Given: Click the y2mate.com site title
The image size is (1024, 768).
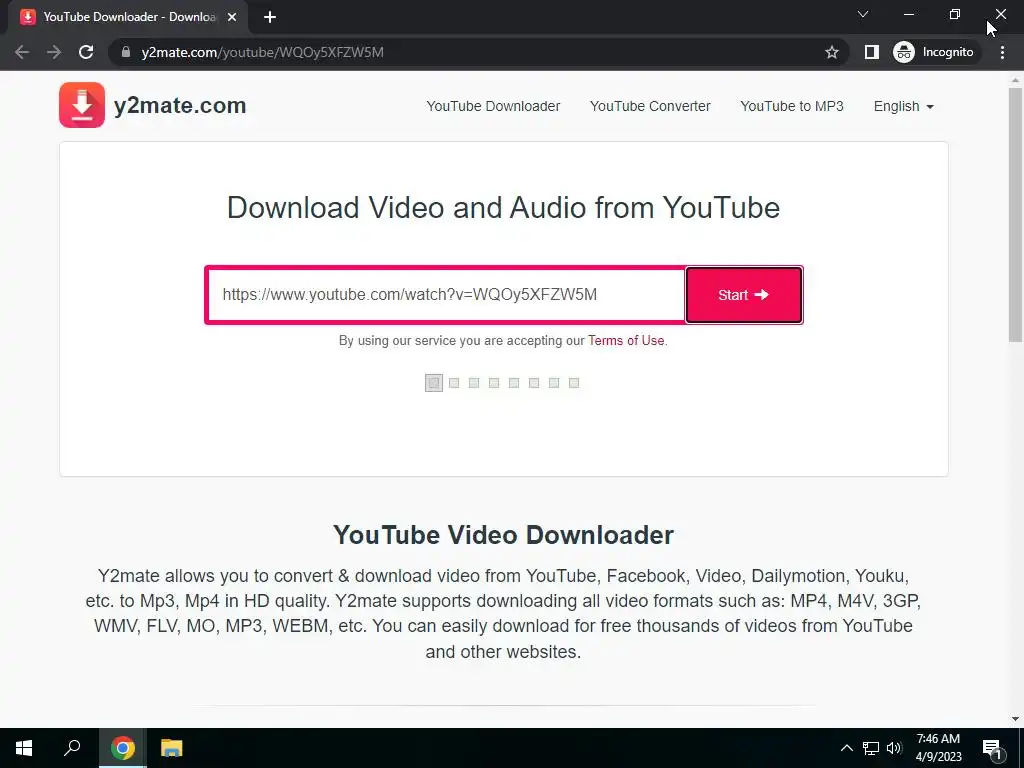Looking at the screenshot, I should click(180, 105).
